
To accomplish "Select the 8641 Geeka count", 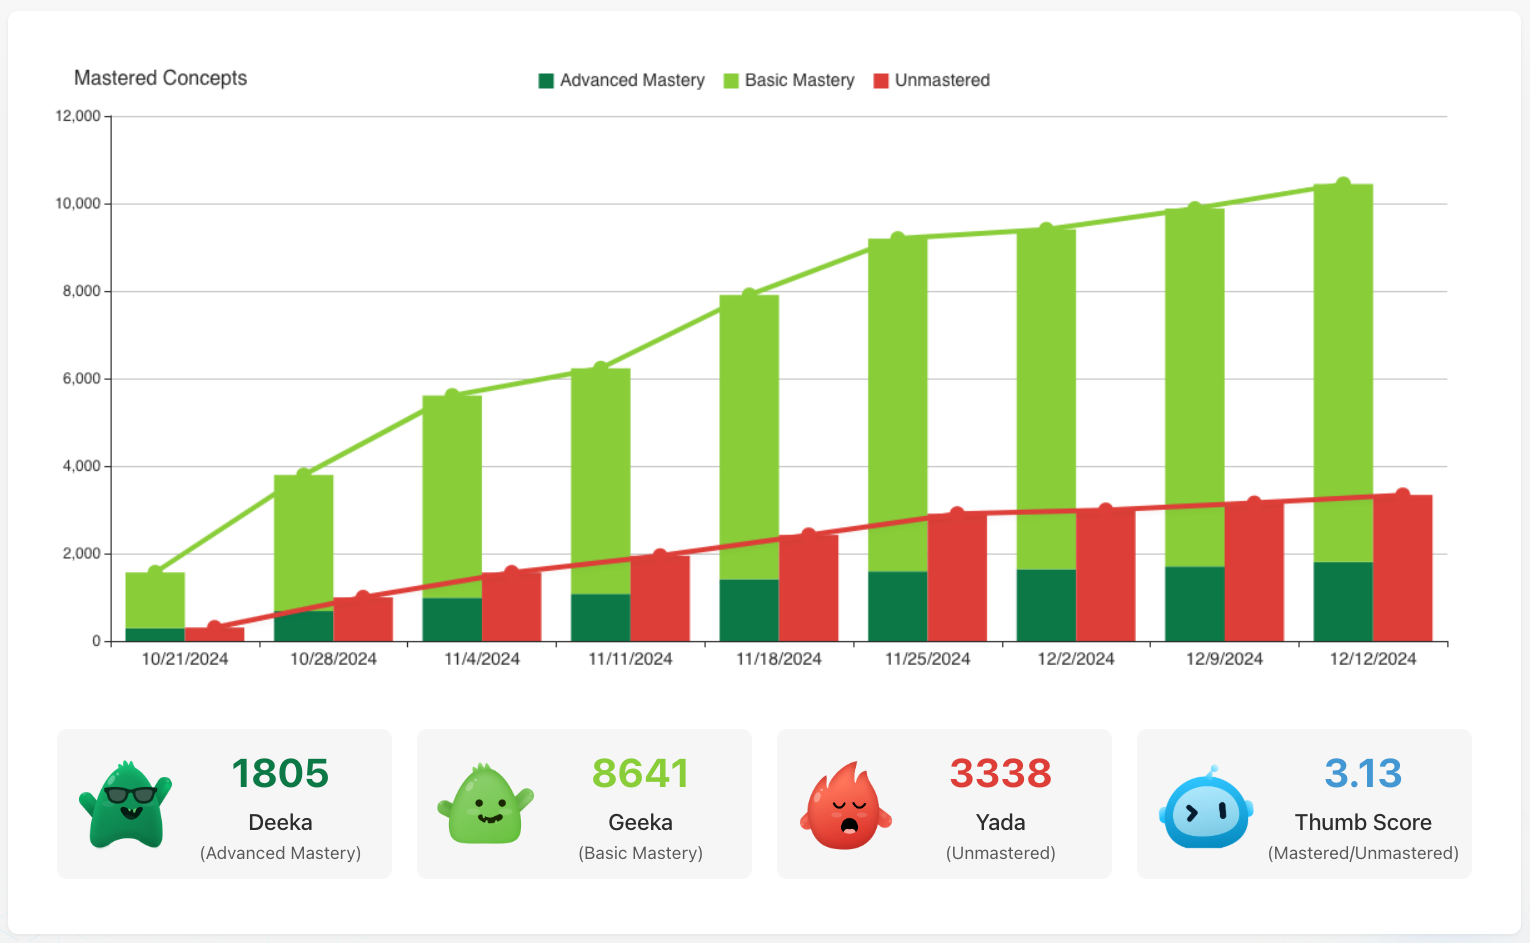I will click(x=640, y=773).
